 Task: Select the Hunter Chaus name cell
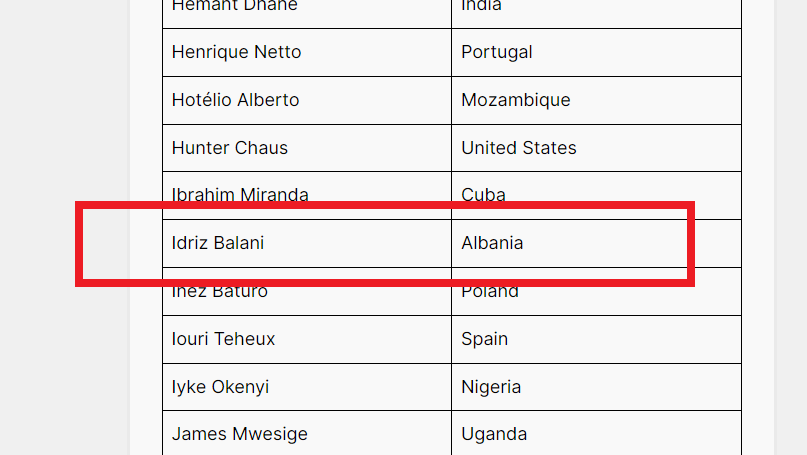[x=307, y=148]
